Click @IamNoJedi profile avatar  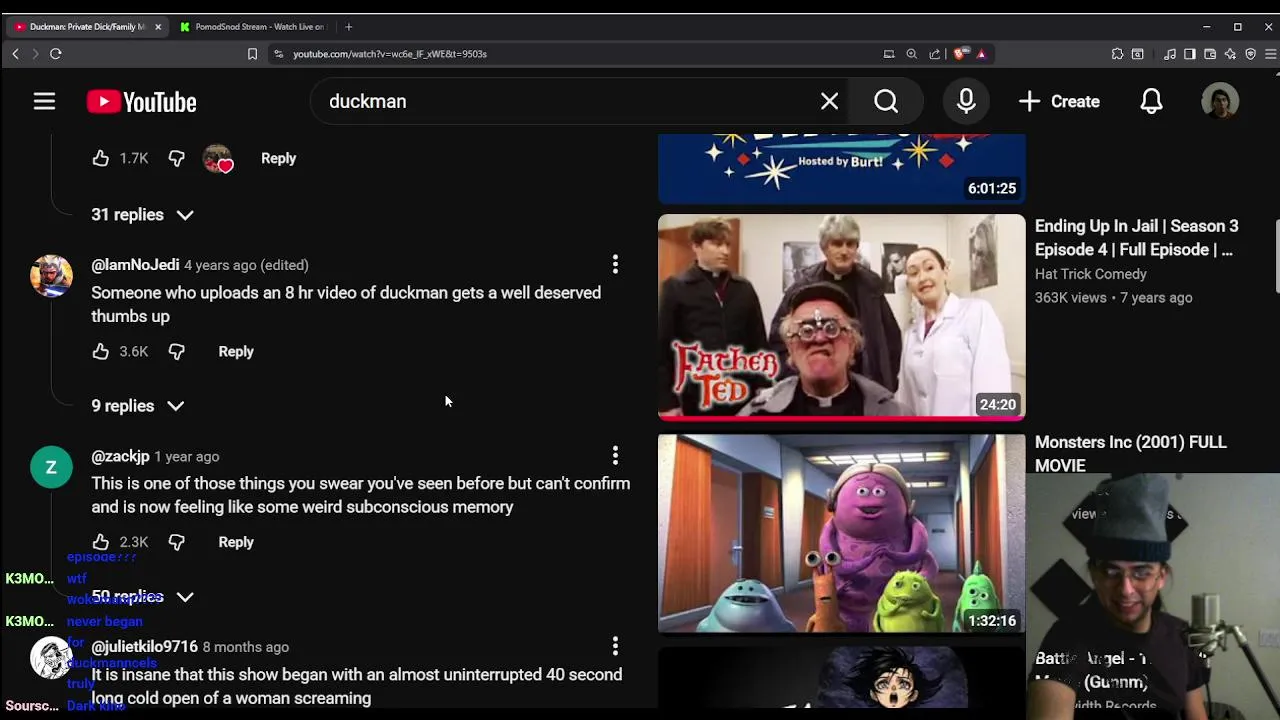pyautogui.click(x=51, y=276)
